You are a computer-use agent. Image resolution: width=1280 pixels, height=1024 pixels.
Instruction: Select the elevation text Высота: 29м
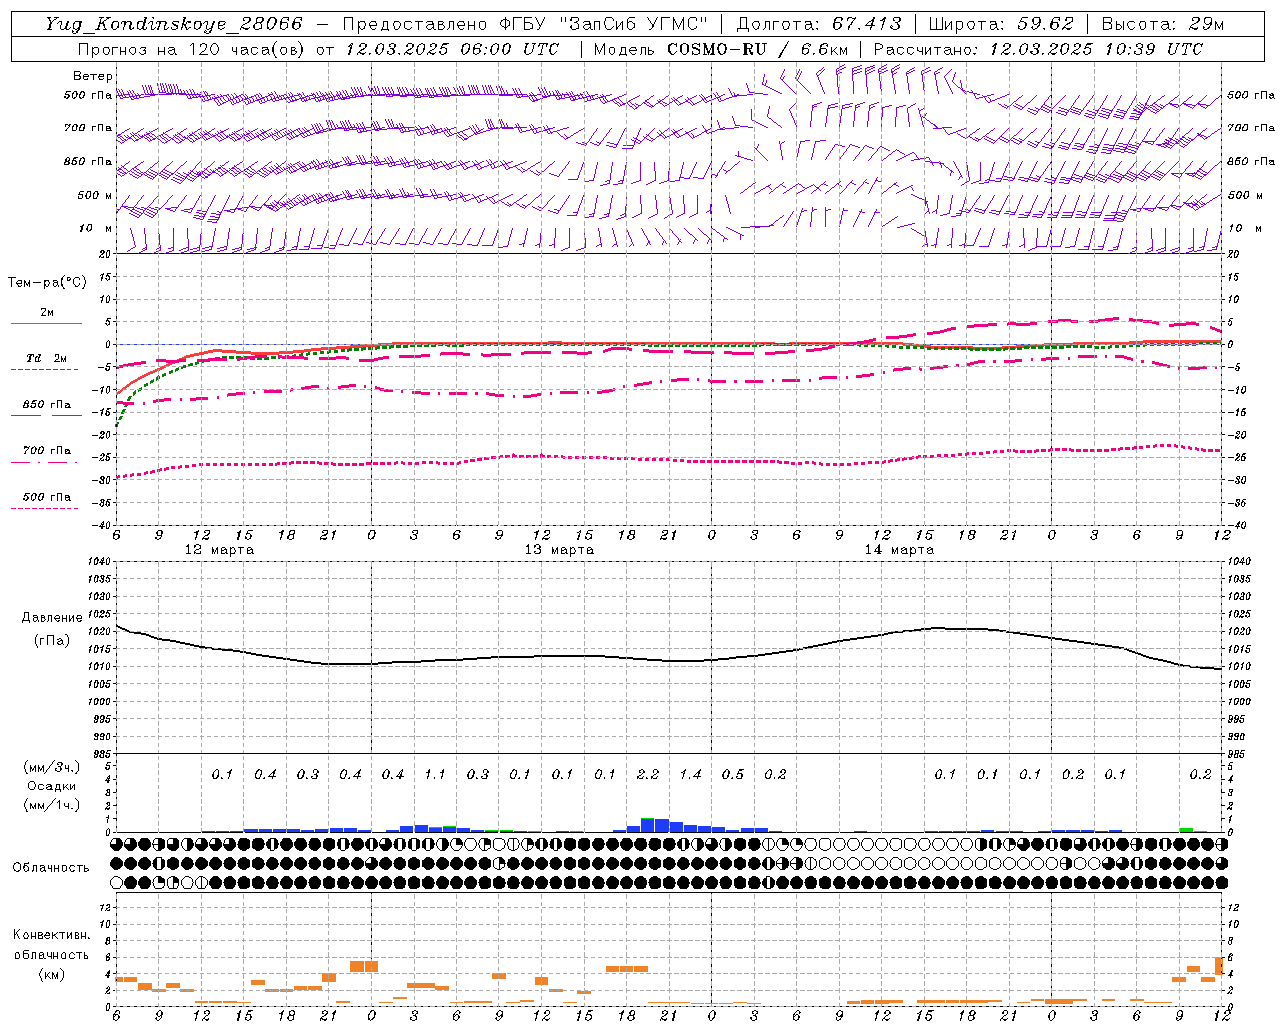(1163, 24)
